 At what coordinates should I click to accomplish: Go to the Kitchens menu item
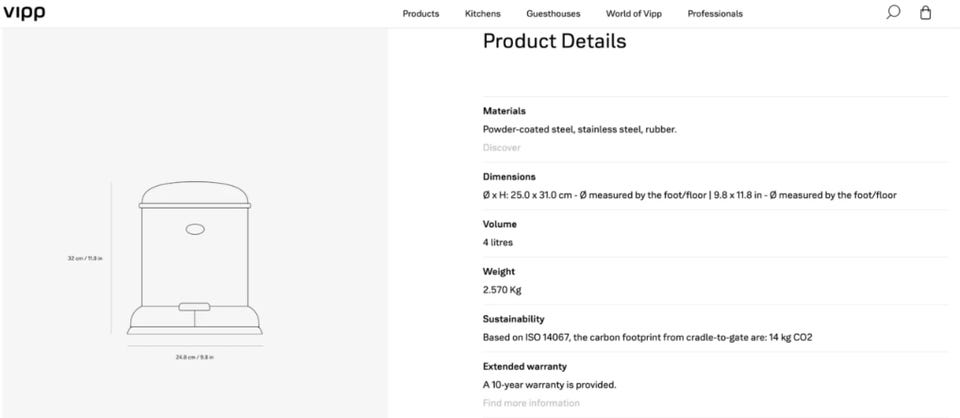(x=483, y=14)
